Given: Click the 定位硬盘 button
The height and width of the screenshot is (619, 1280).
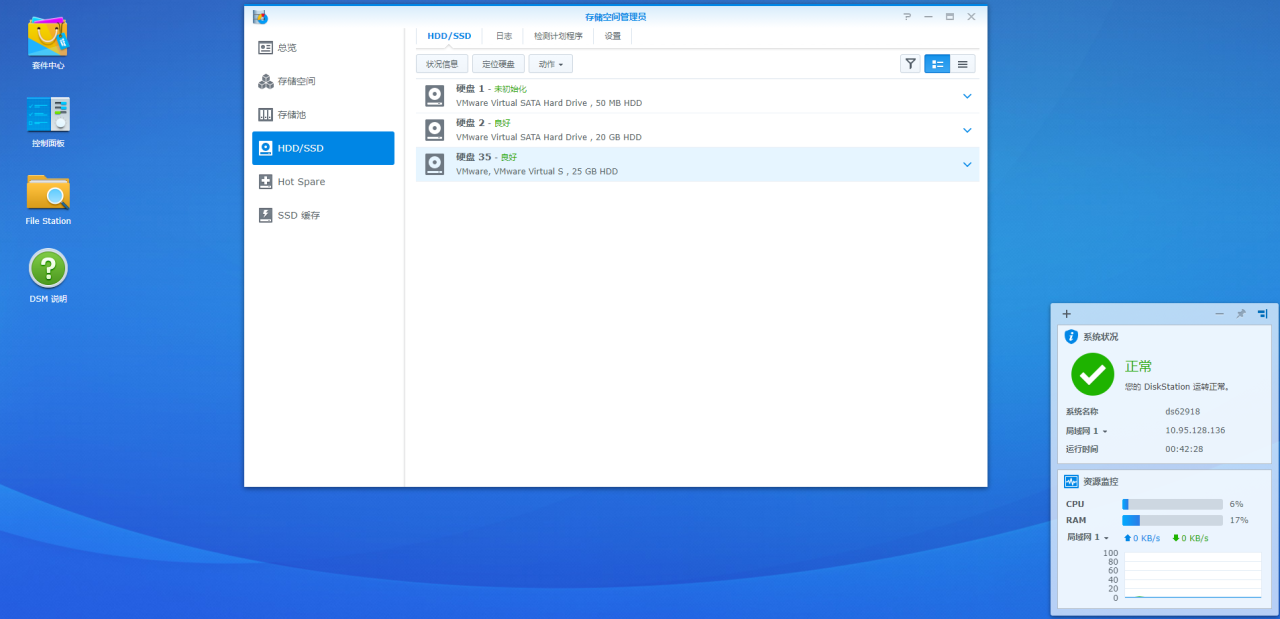Looking at the screenshot, I should (x=498, y=64).
